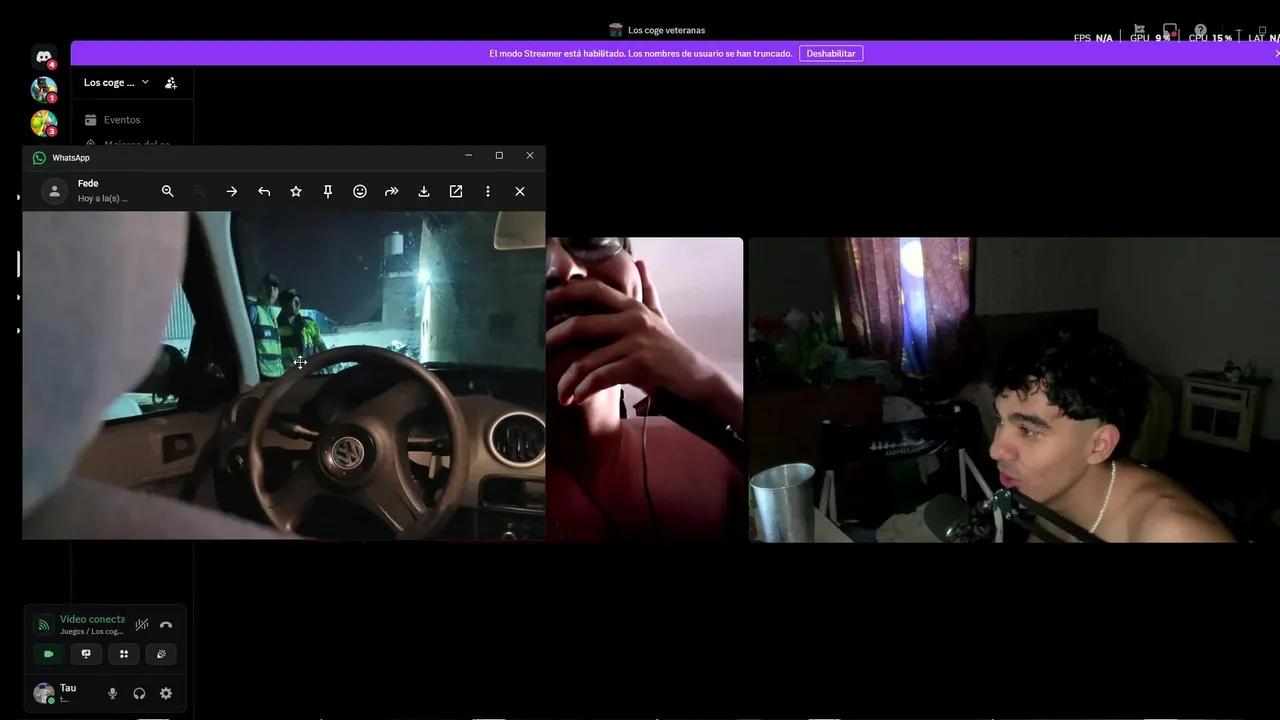Screen dimensions: 1280x720
Task: Open Discord user settings gear
Action: pos(166,693)
